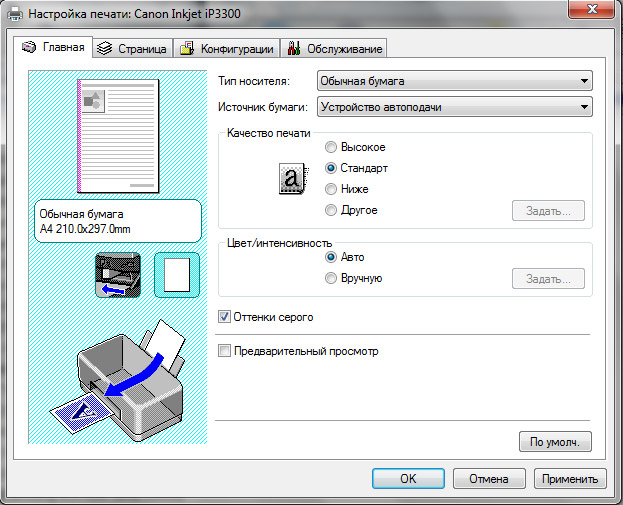This screenshot has height=505, width=623.
Task: Click the Главная tab printer icon
Action: click(29, 47)
